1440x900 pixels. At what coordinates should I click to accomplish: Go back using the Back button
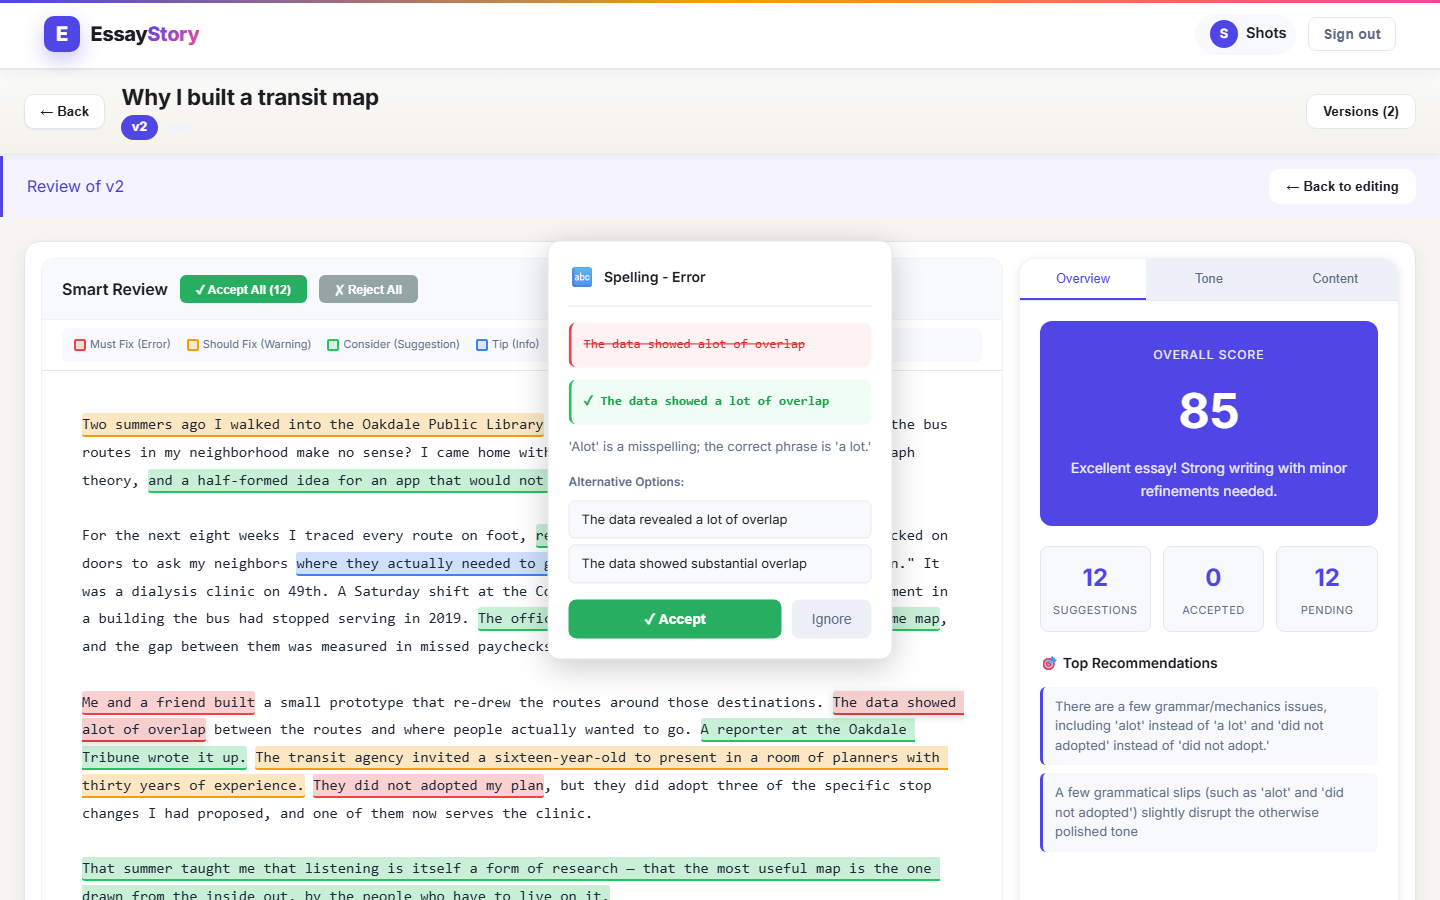65,111
